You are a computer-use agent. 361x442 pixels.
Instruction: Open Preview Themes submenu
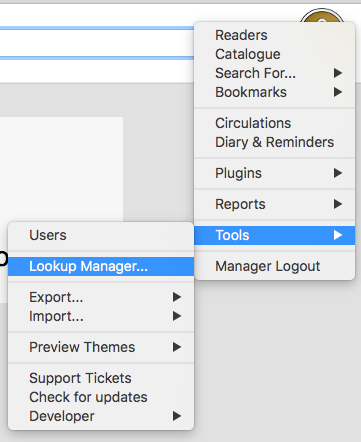tap(101, 347)
